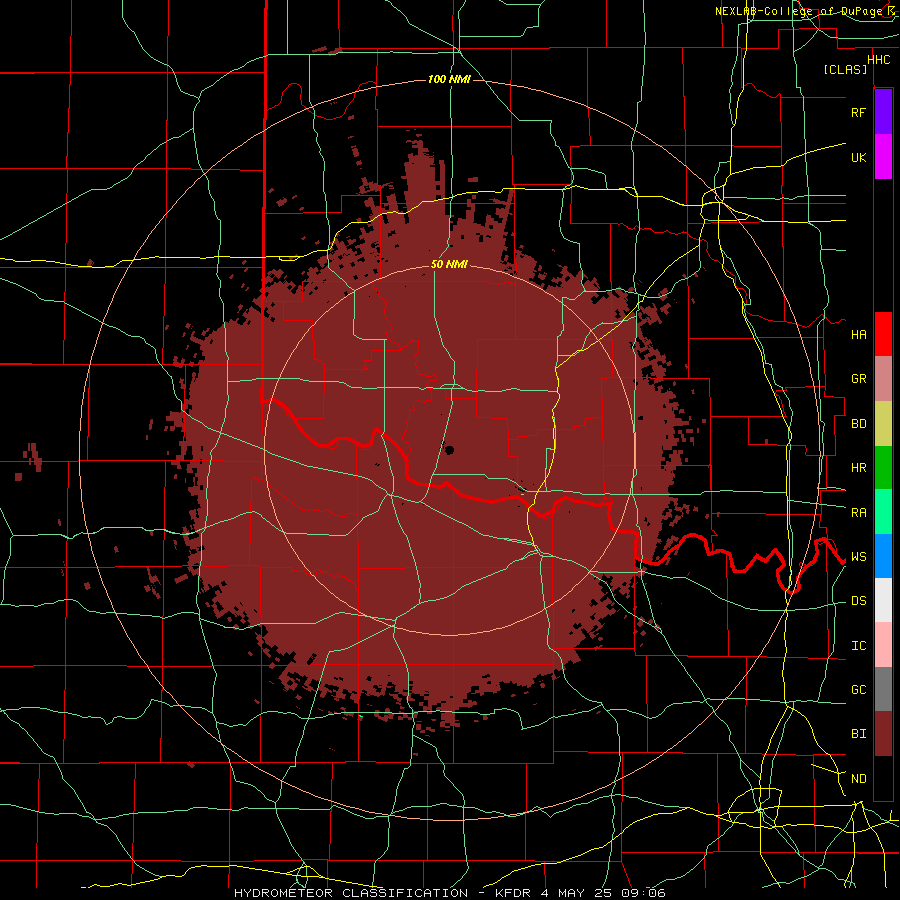Click the black radar site dot at center

click(449, 449)
